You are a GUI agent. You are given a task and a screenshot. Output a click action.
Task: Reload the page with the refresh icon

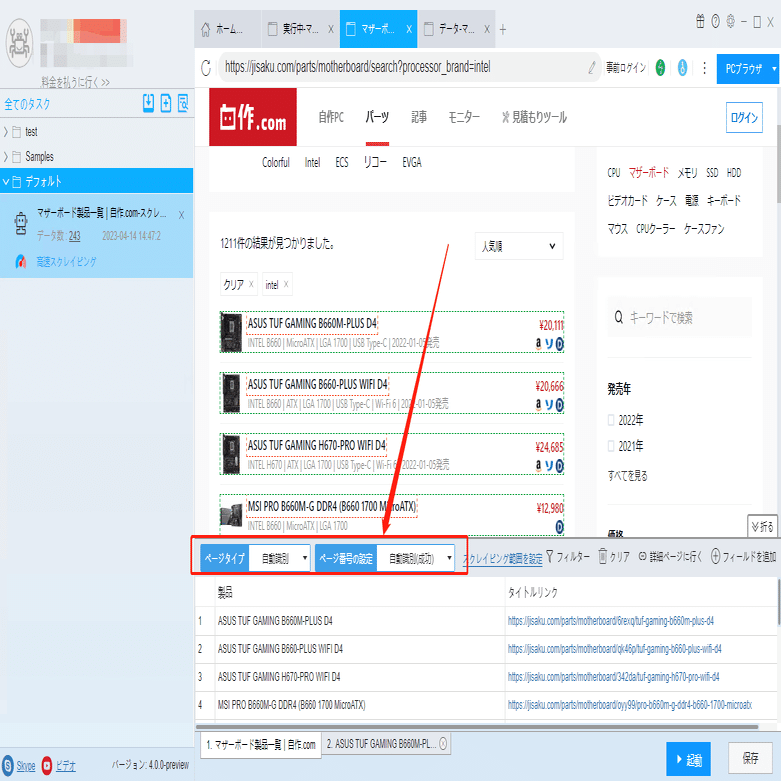[206, 67]
